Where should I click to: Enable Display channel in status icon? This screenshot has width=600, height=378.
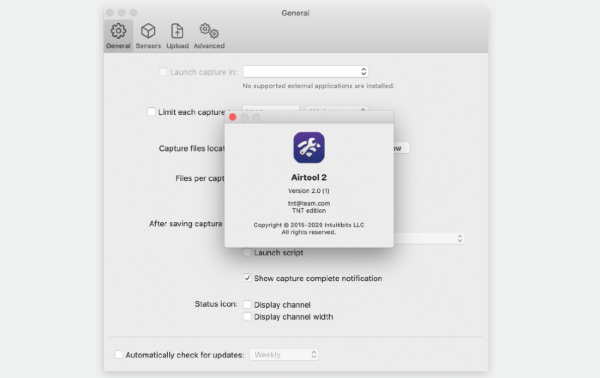pyautogui.click(x=247, y=305)
